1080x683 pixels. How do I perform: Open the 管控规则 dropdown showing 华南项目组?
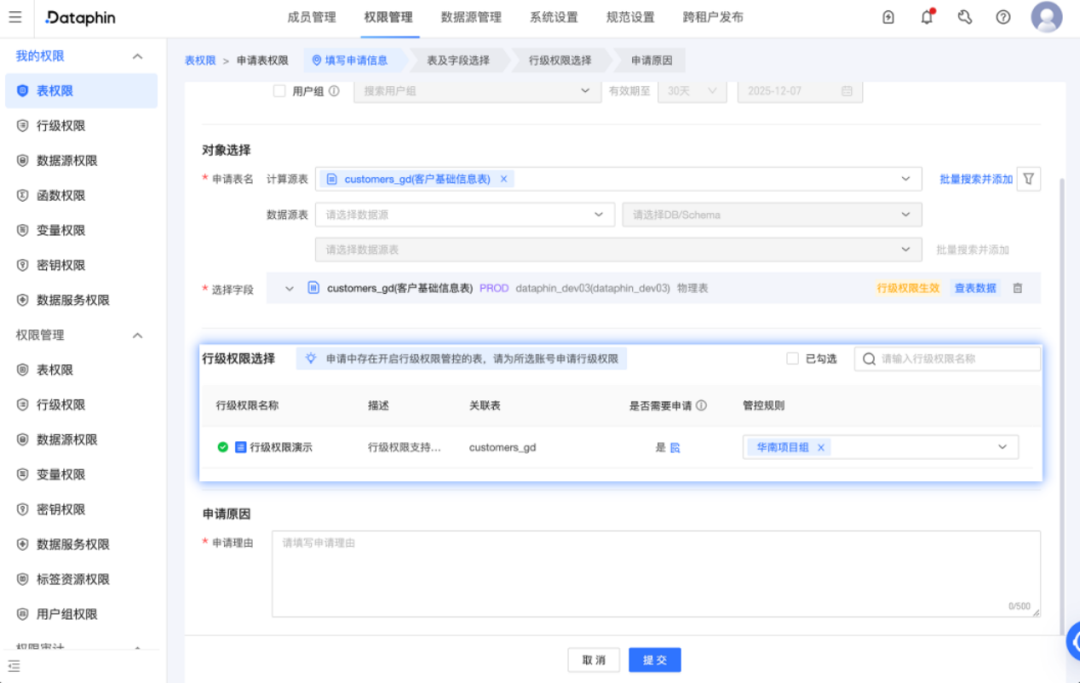tap(1002, 447)
